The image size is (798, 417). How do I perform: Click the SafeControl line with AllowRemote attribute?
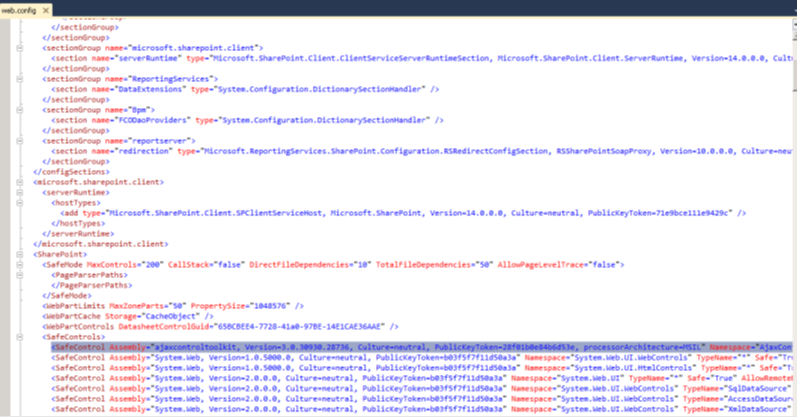click(x=421, y=378)
